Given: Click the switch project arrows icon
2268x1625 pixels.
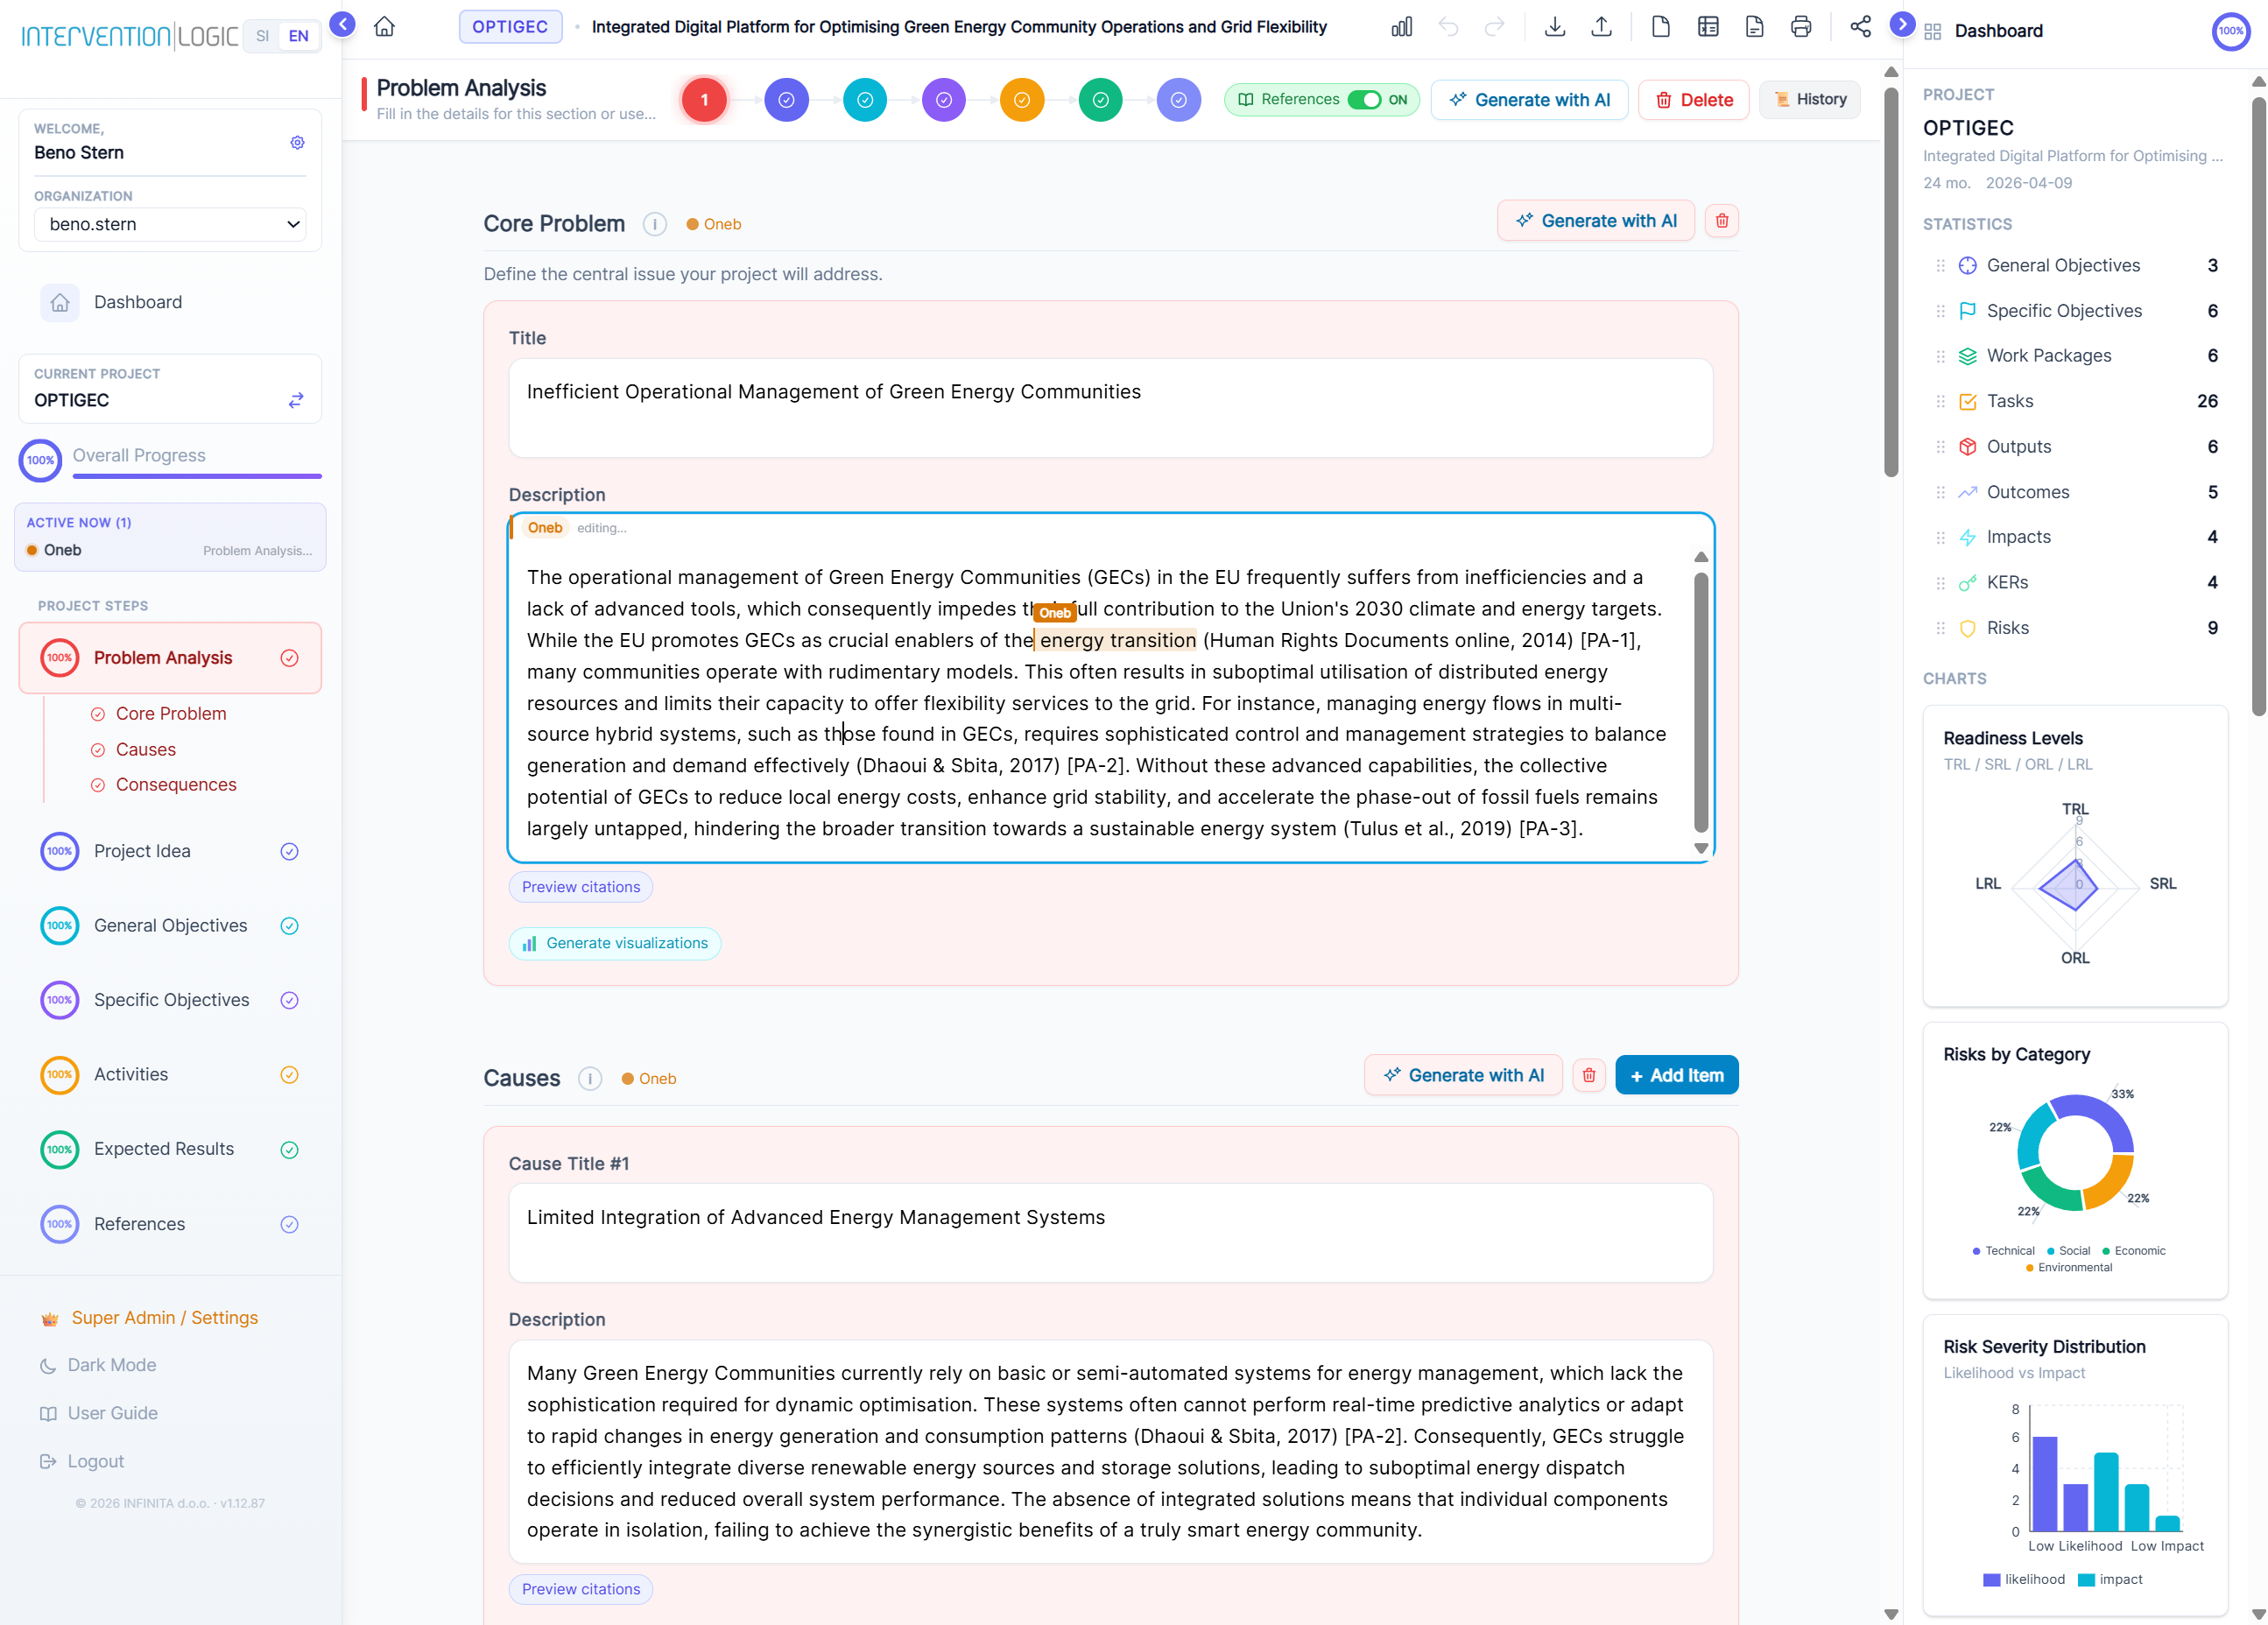Looking at the screenshot, I should [296, 400].
